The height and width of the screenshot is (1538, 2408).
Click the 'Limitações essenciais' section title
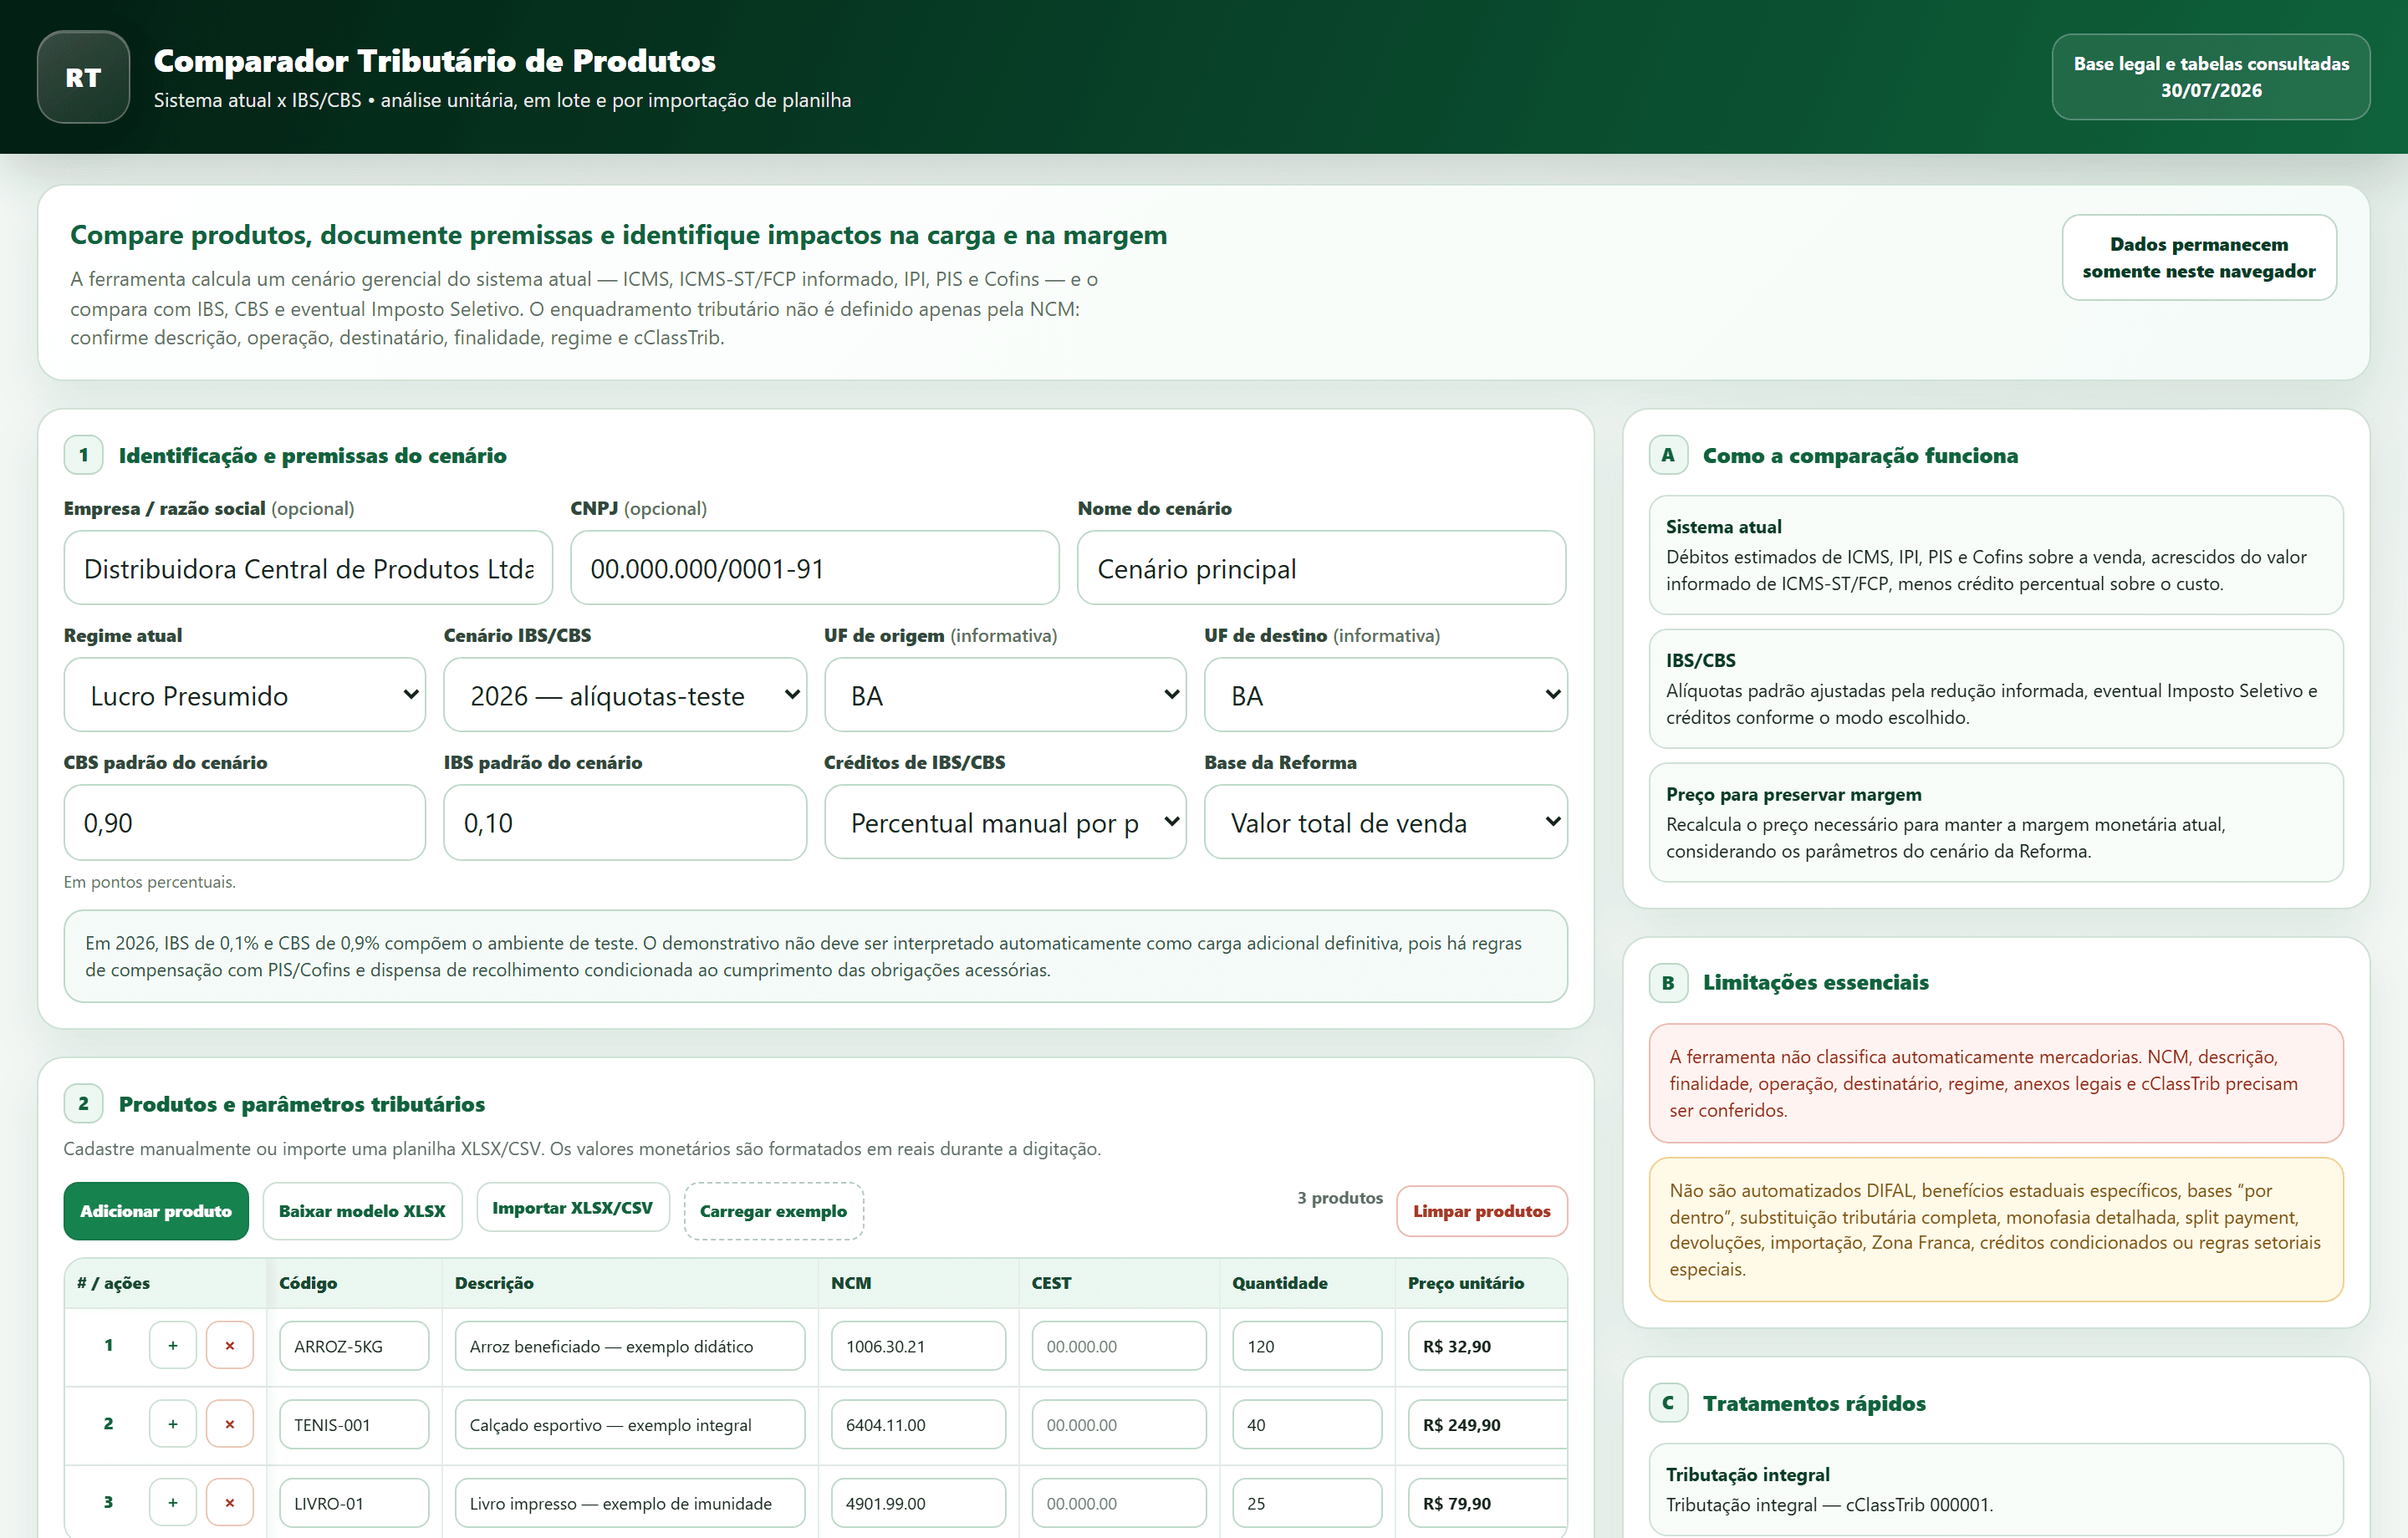pyautogui.click(x=1815, y=982)
